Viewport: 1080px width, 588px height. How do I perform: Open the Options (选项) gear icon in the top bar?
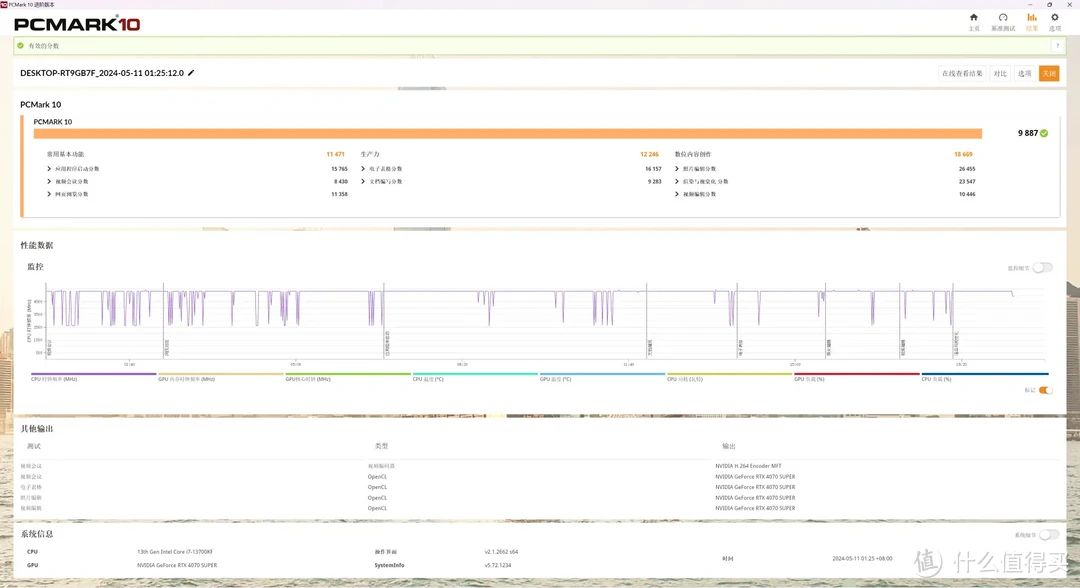pyautogui.click(x=1055, y=18)
